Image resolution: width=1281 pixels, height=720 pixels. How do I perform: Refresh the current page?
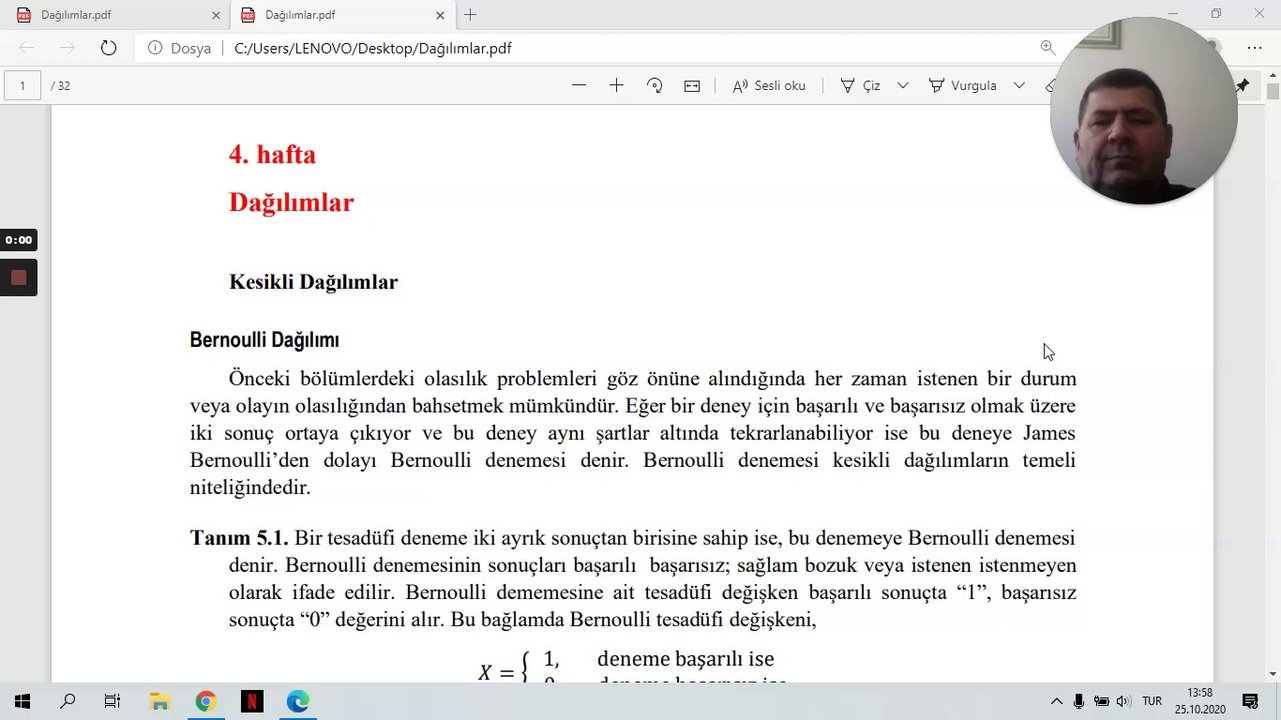108,48
